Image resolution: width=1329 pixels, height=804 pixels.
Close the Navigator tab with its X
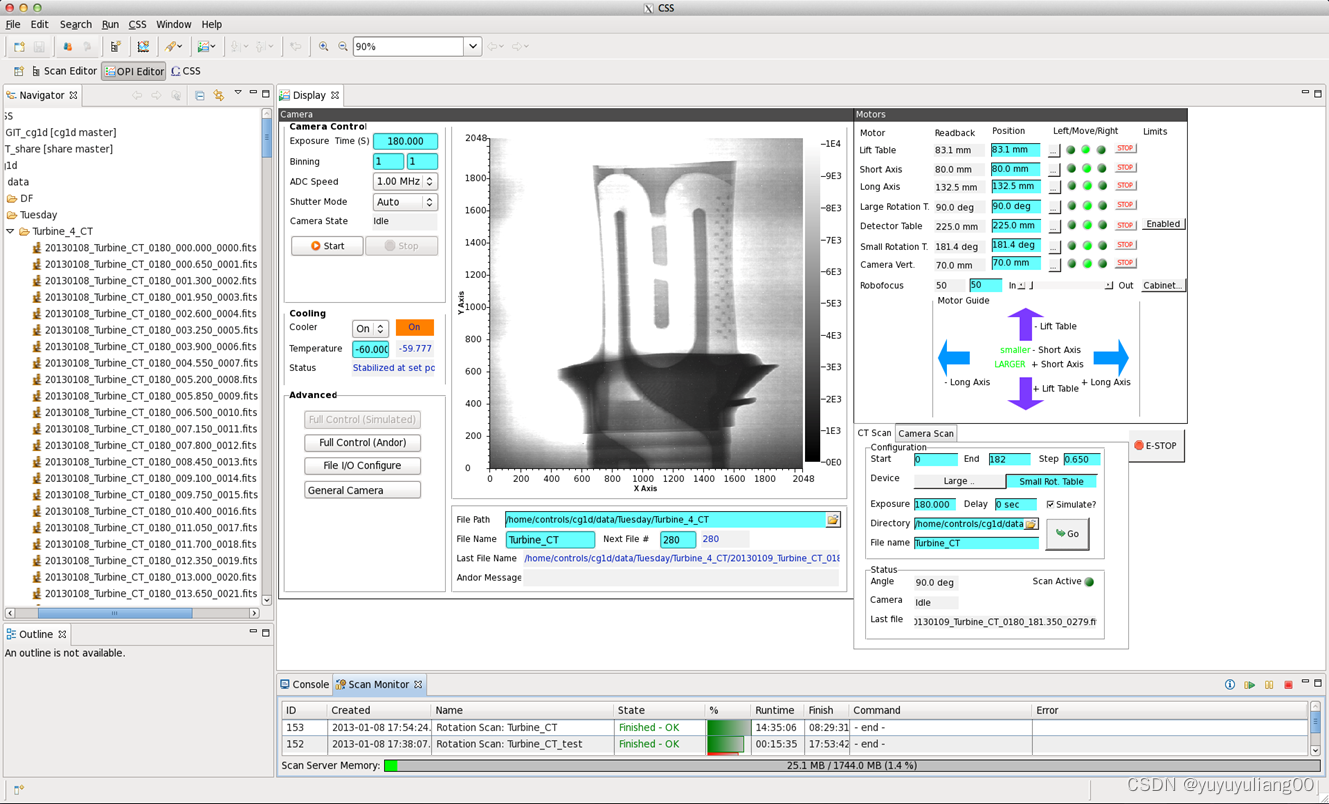[x=73, y=95]
